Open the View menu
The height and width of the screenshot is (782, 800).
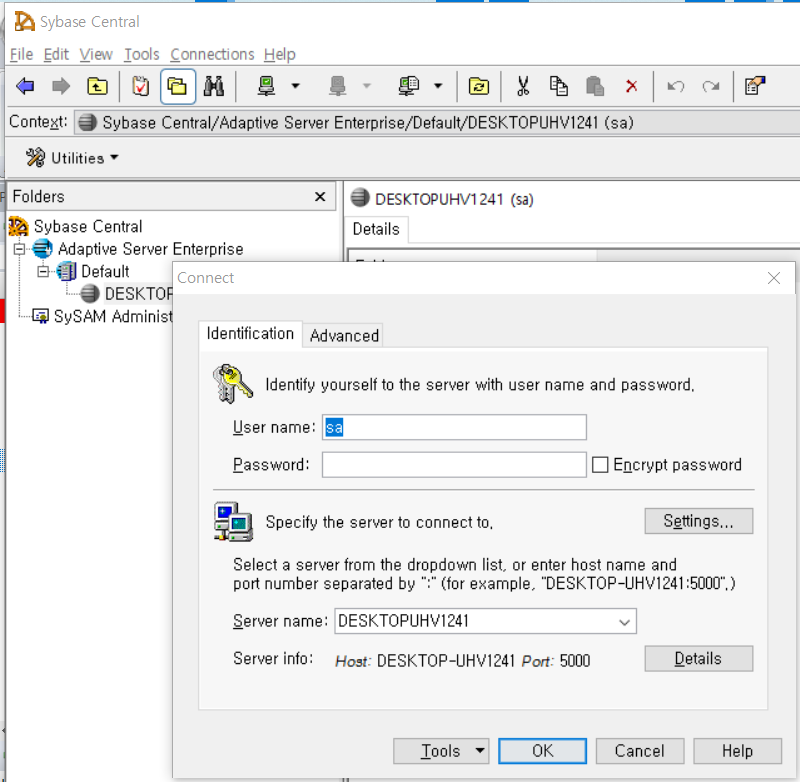point(96,54)
